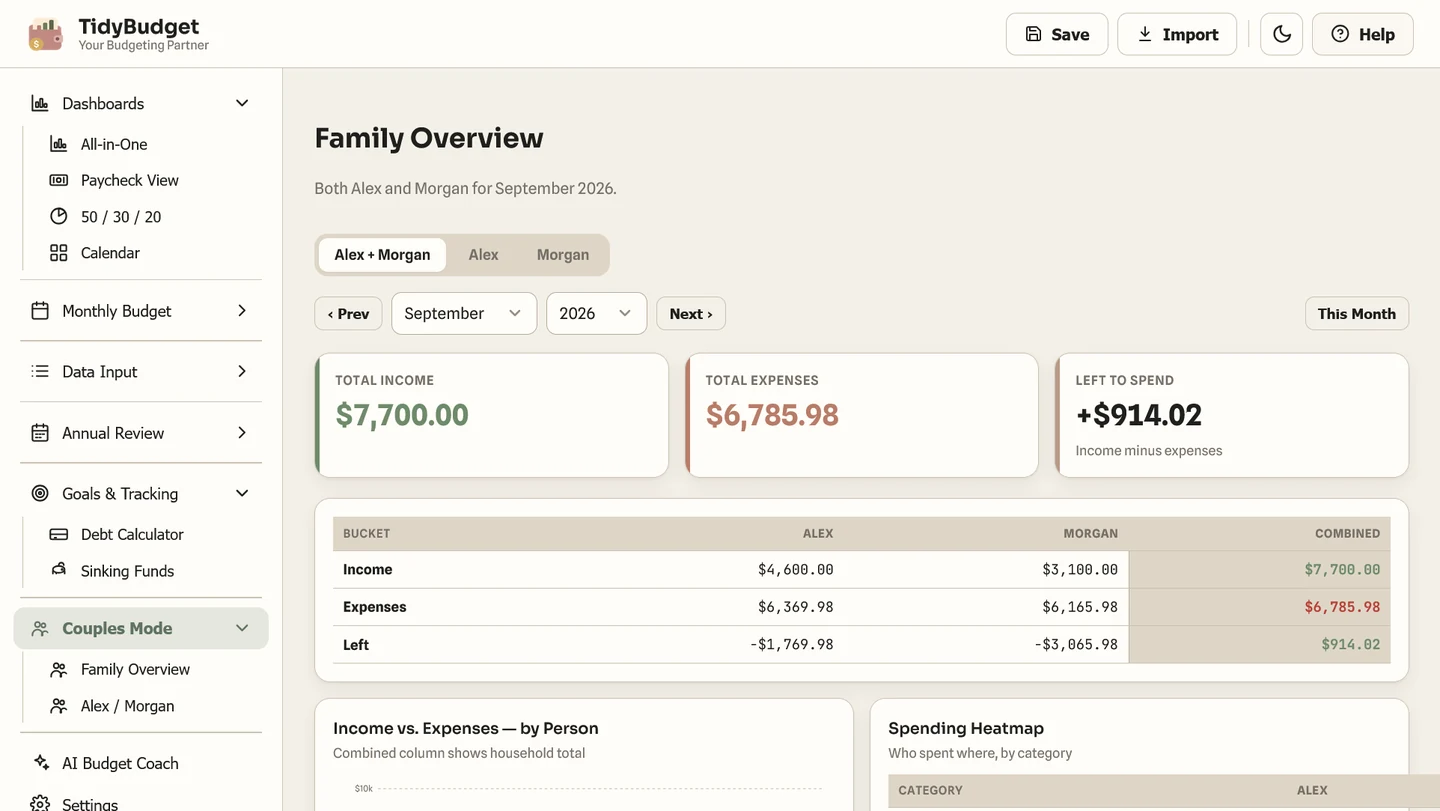Viewport: 1440px width, 811px height.
Task: Click the Calendar grid icon
Action: point(59,253)
